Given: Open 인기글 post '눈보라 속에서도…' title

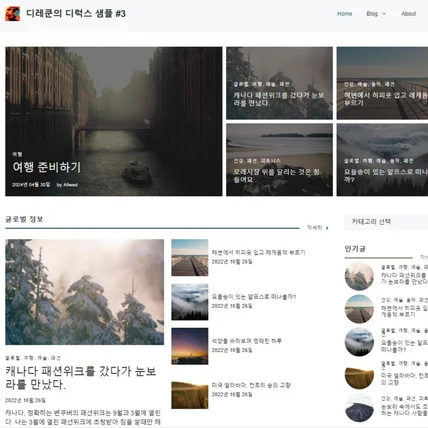Looking at the screenshot, I should click(404, 410).
